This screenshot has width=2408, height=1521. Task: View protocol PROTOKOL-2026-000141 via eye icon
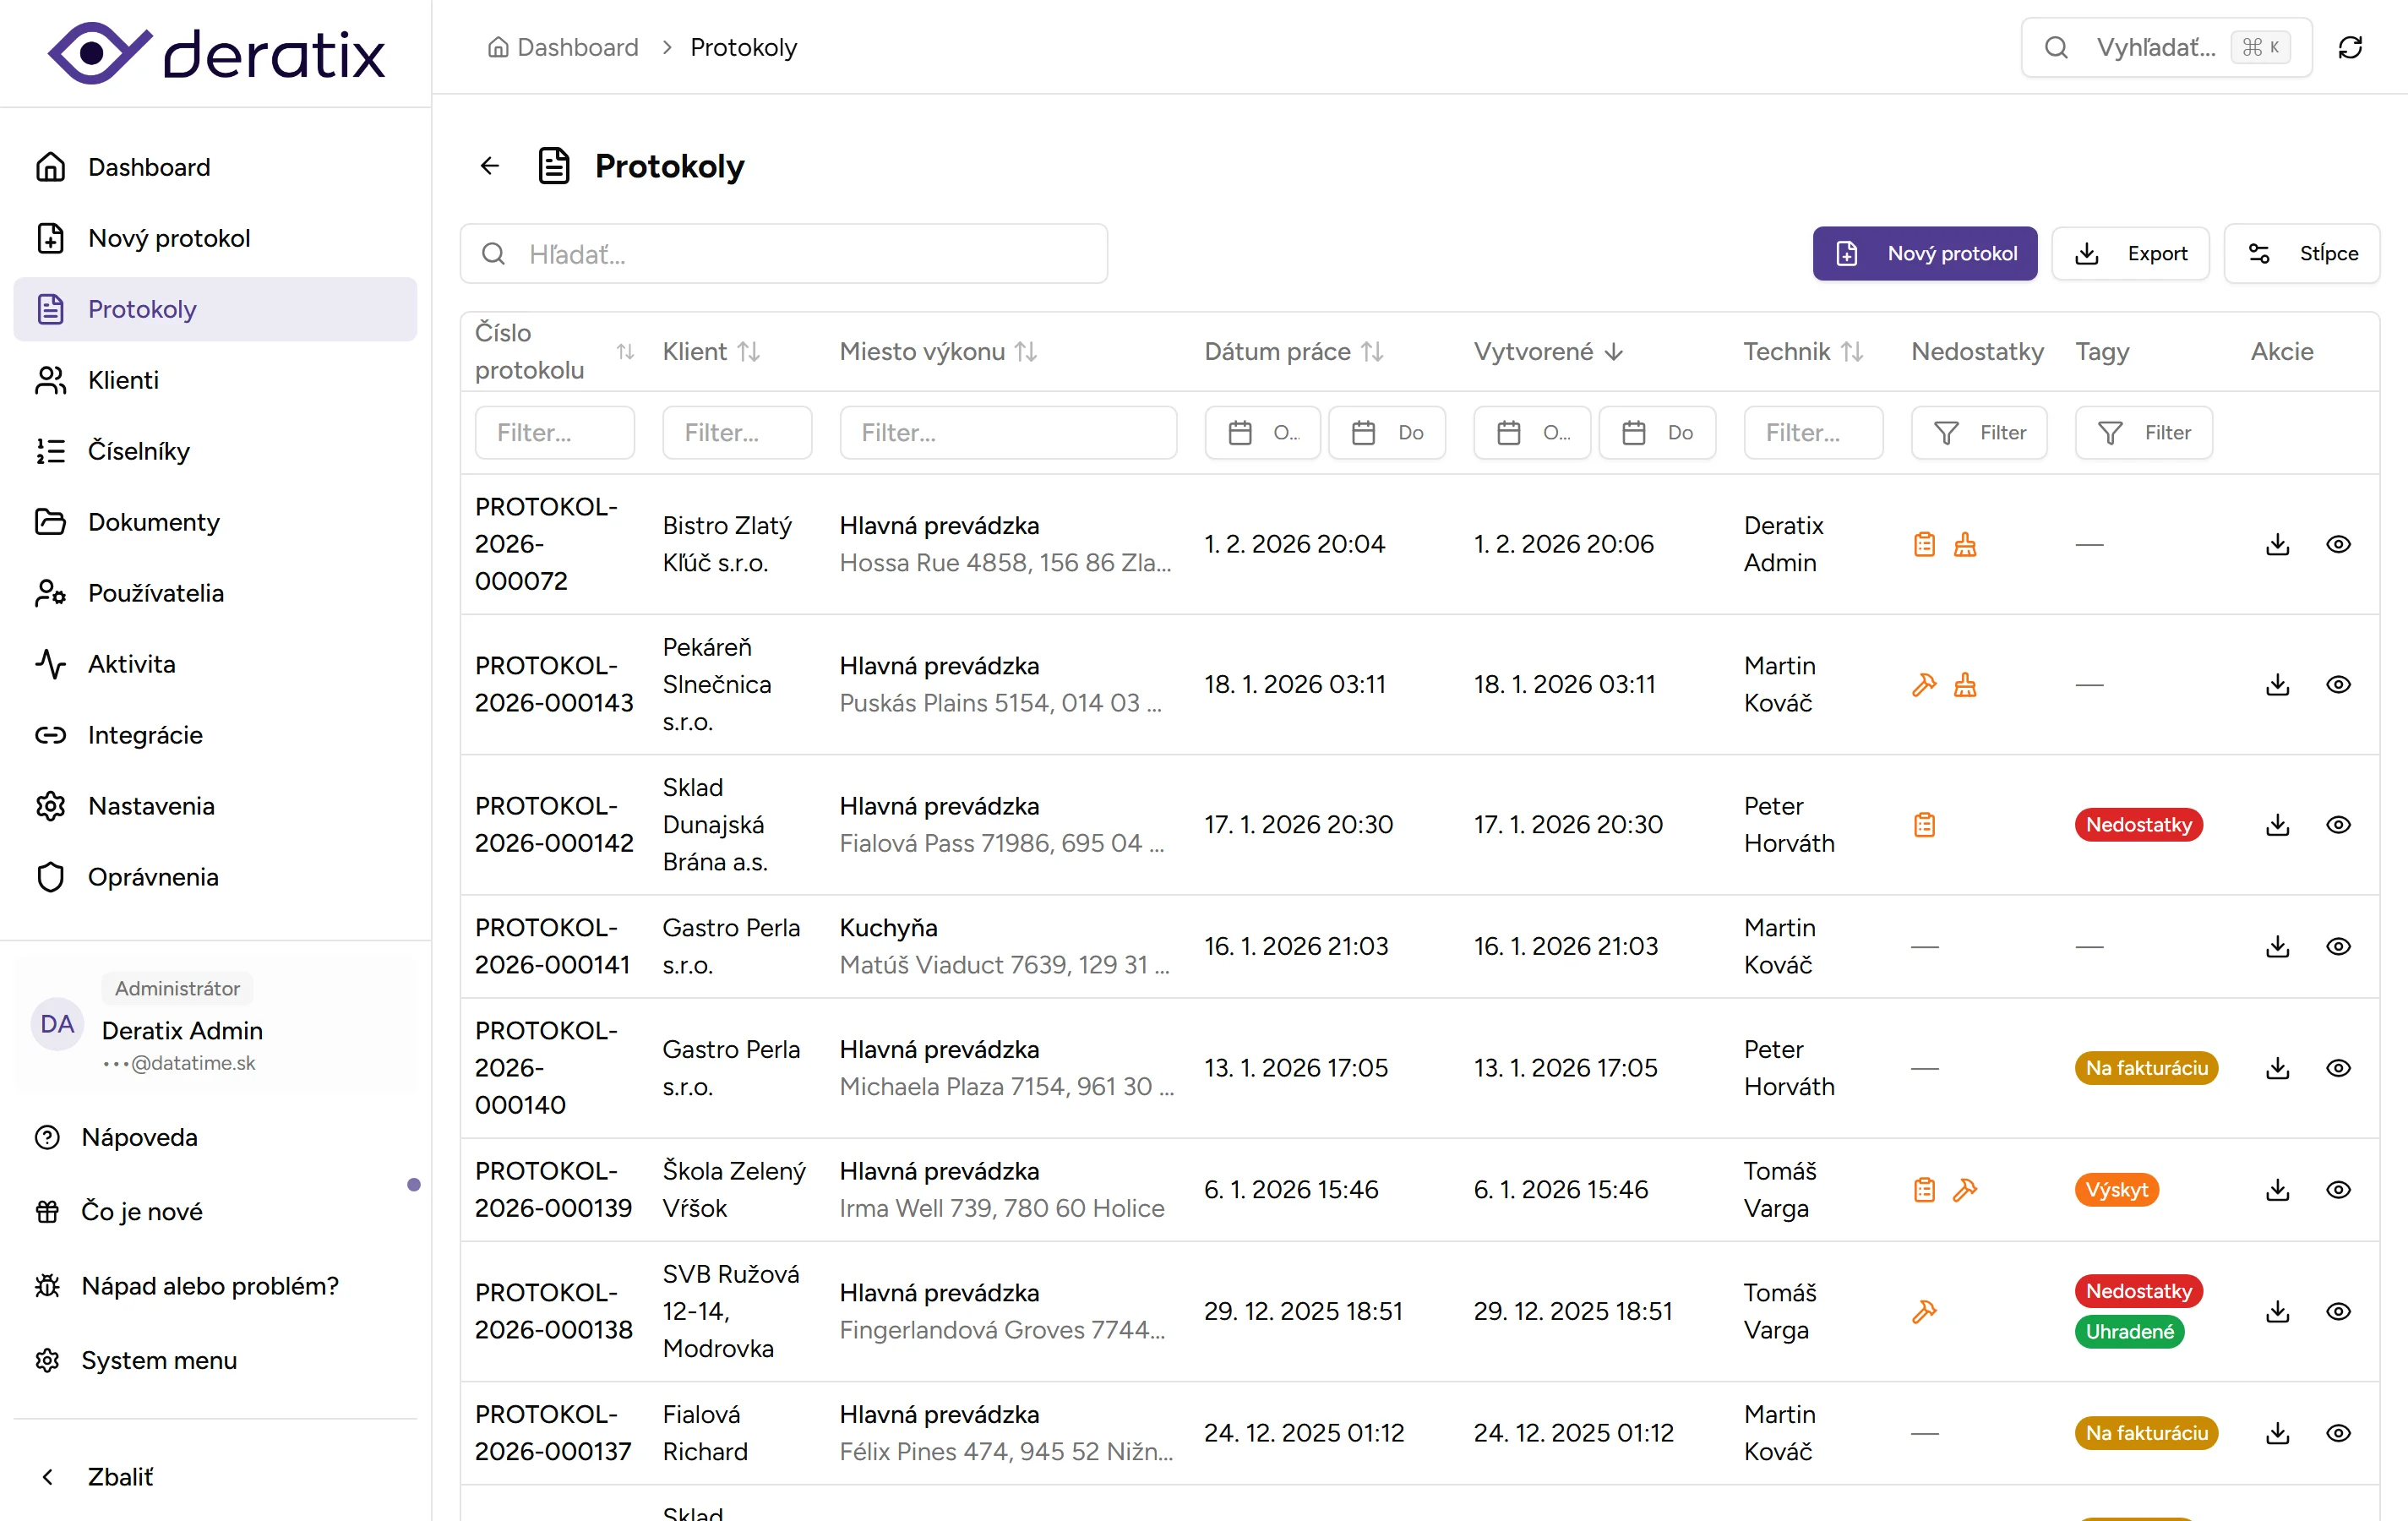tap(2338, 946)
